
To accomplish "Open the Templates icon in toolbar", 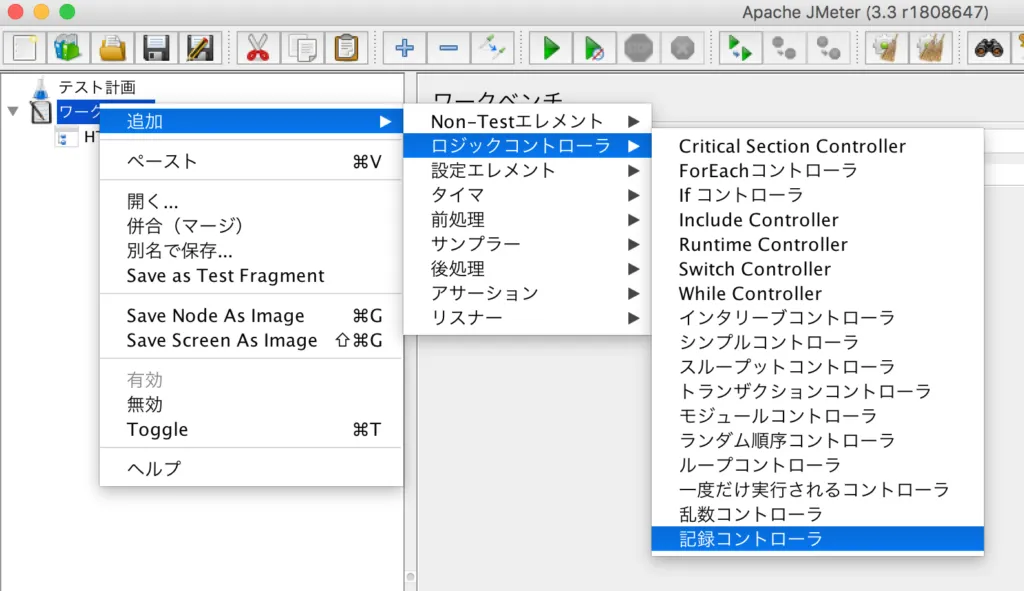I will [x=68, y=48].
